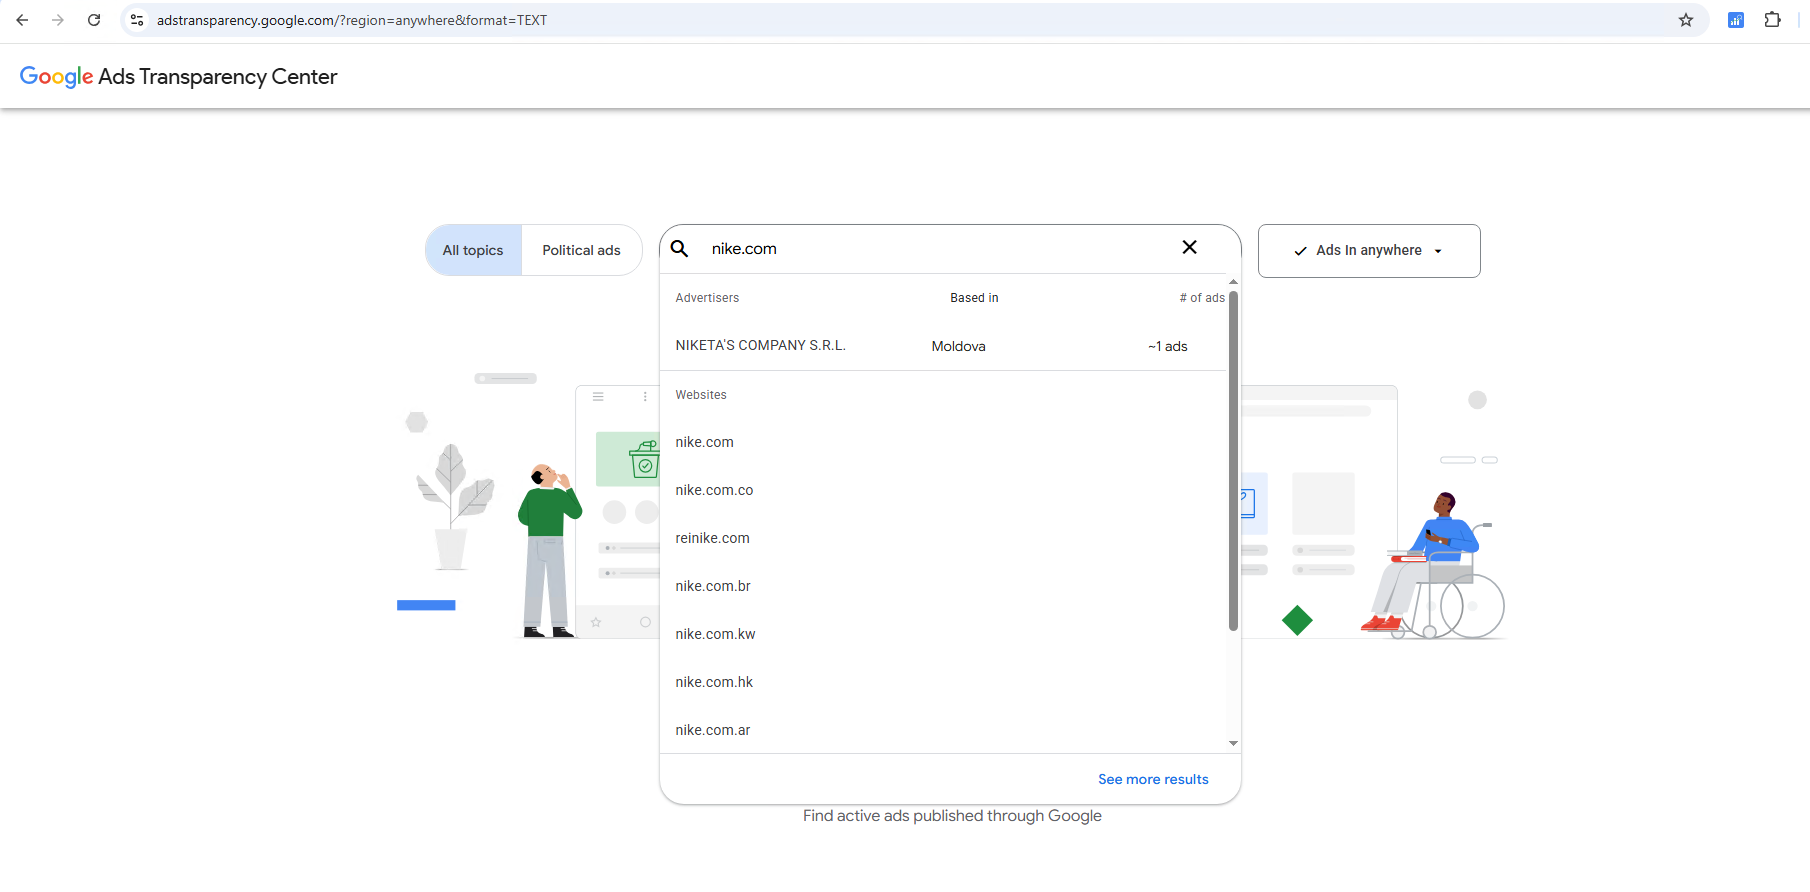This screenshot has height=892, width=1810.
Task: Choose website suggestion nike.com.hk
Action: pyautogui.click(x=943, y=682)
